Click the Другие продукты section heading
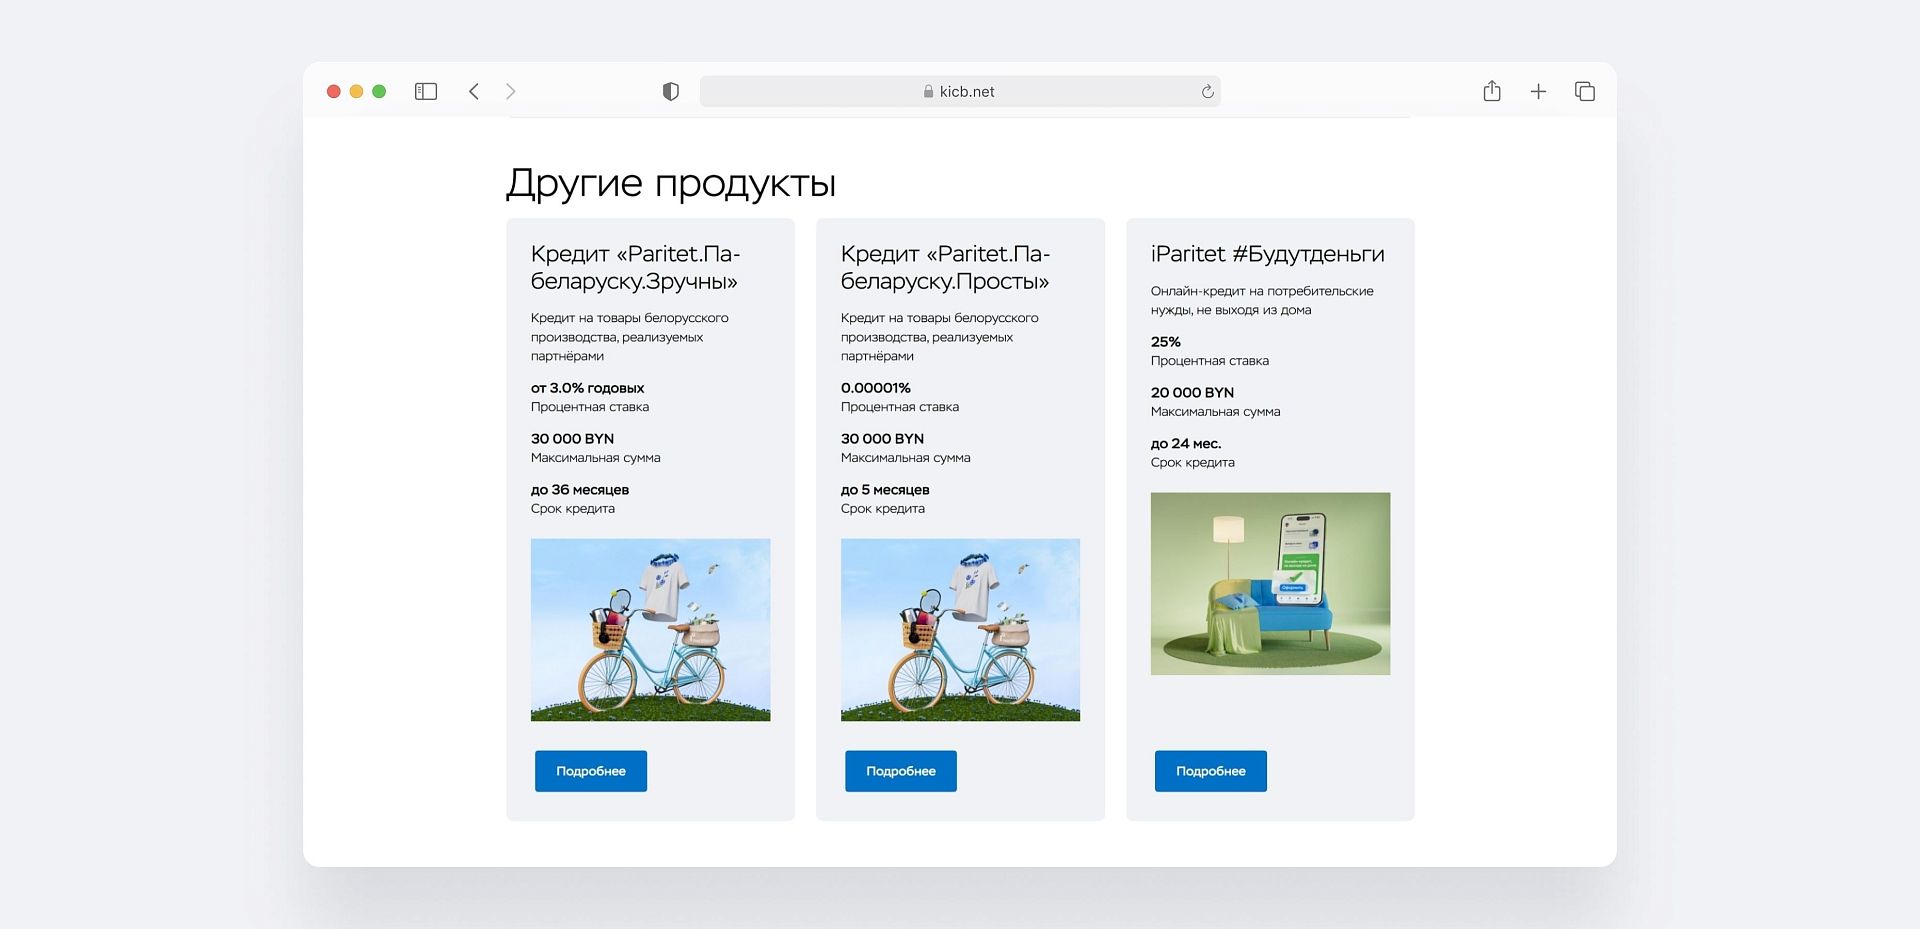Screen dimensions: 1920x929 [671, 183]
